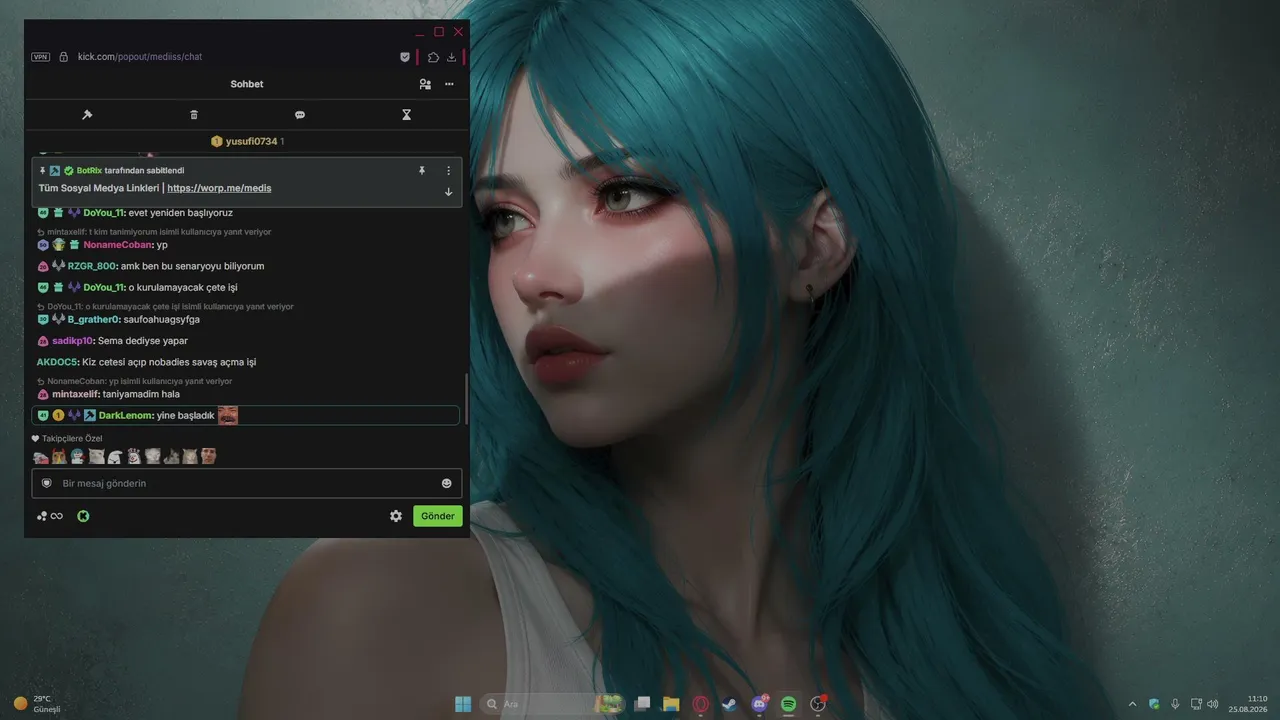1280x720 pixels.
Task: Pick the last follower emote, man's face
Action: pos(208,457)
